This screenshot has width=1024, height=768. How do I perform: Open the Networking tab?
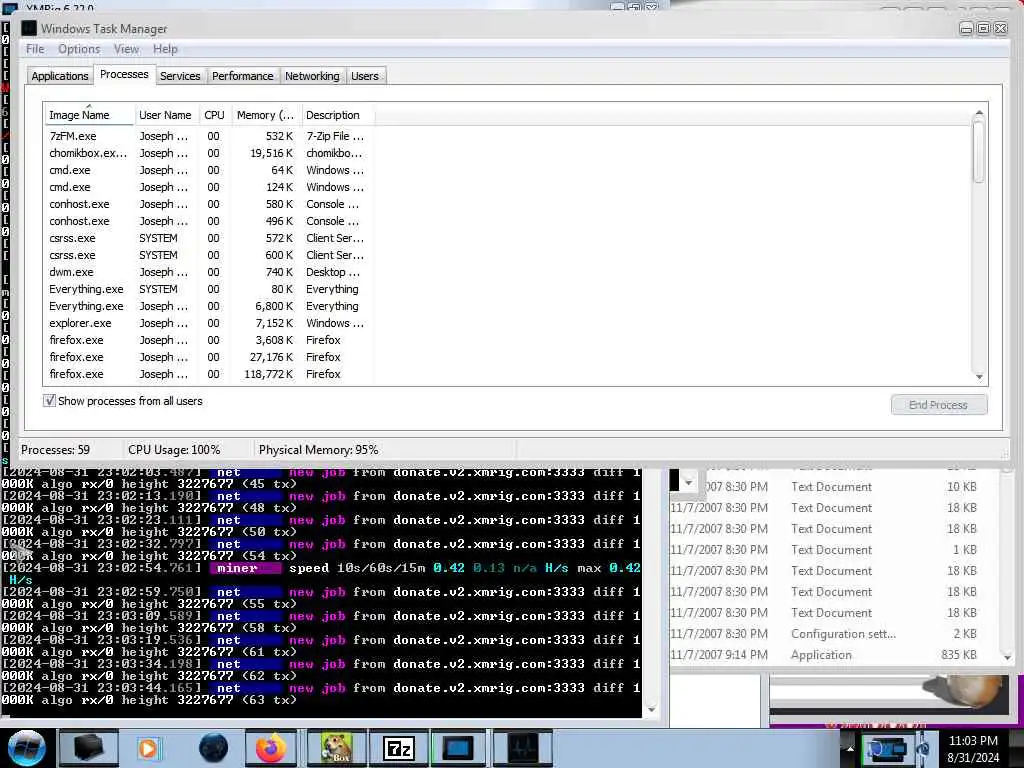click(312, 76)
